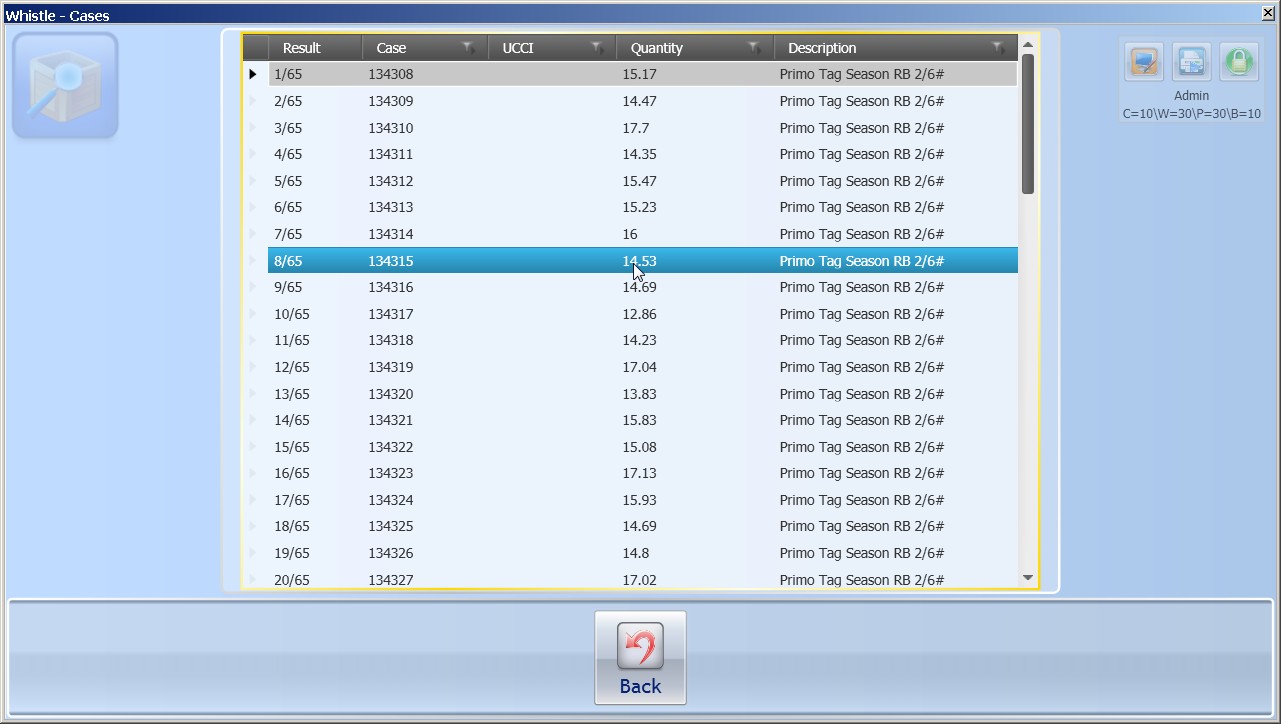
Task: Open the Description column filter
Action: pos(997,48)
